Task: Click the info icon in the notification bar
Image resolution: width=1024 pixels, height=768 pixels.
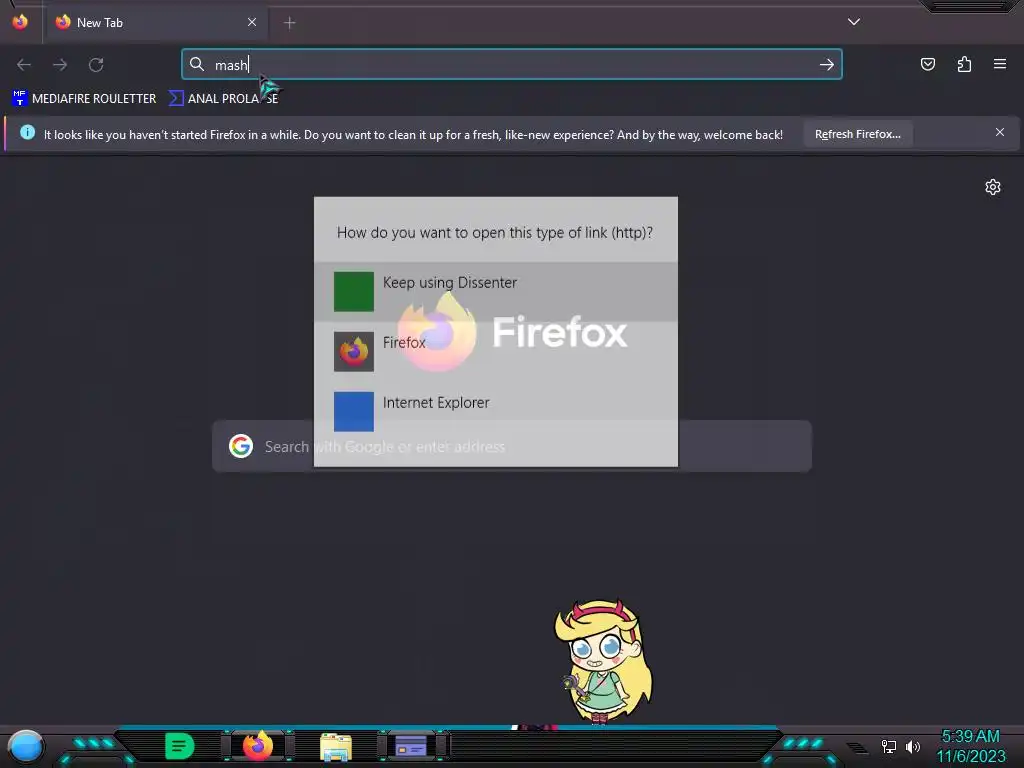Action: point(27,133)
